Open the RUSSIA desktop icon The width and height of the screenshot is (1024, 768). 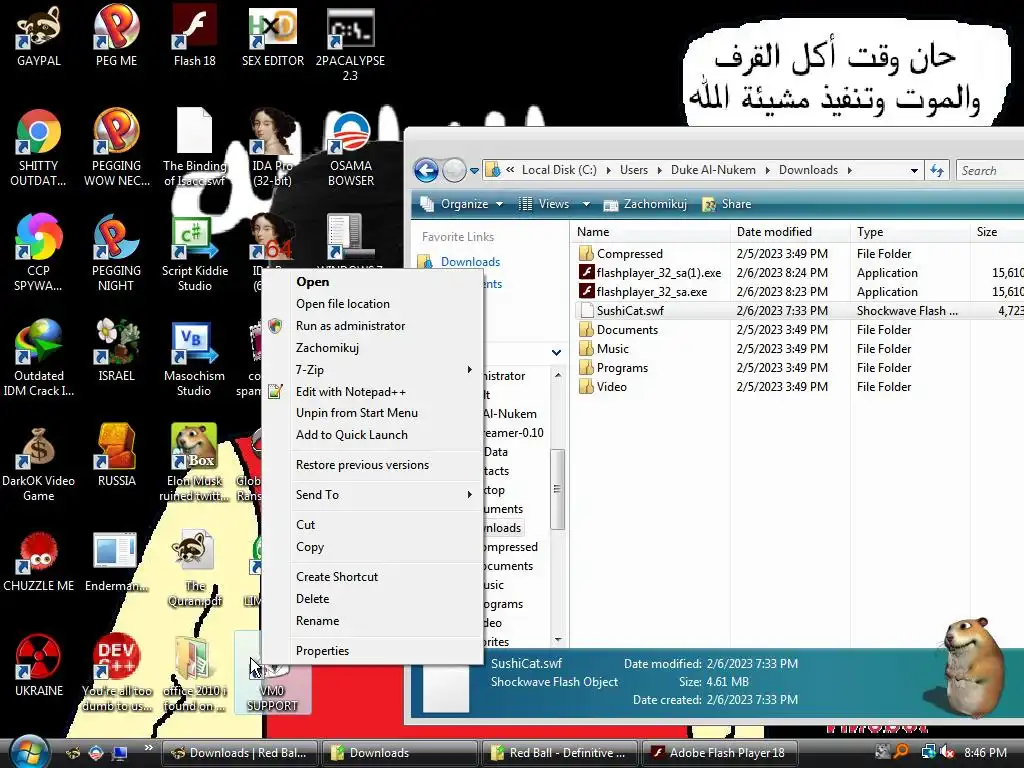click(116, 456)
